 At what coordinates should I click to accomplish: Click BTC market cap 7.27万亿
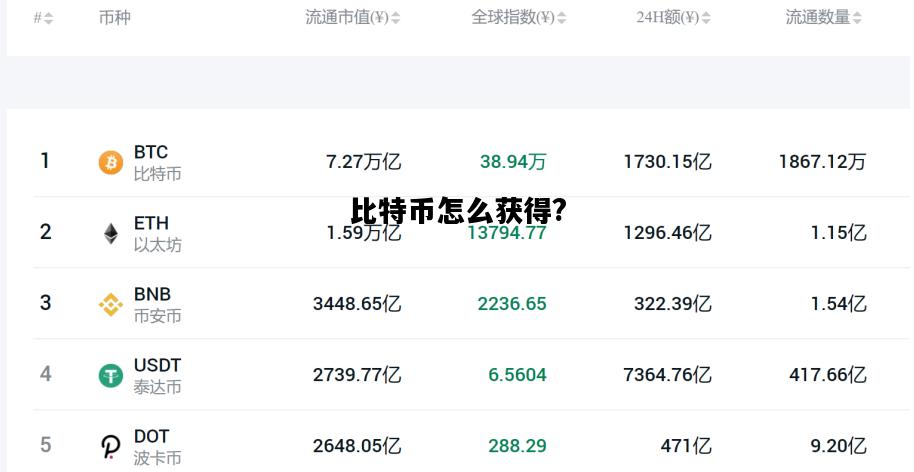pyautogui.click(x=364, y=161)
